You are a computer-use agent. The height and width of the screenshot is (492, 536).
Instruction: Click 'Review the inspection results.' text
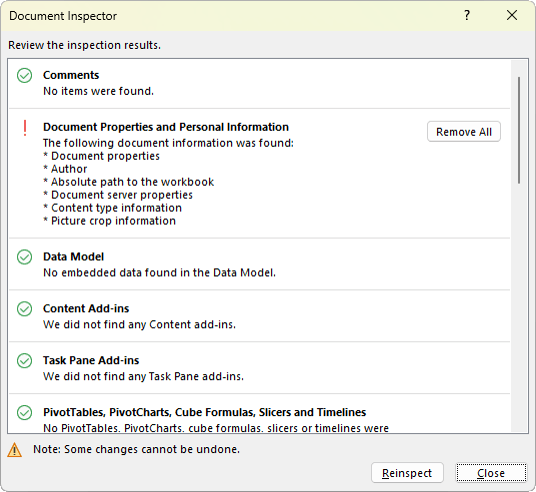[x=84, y=45]
